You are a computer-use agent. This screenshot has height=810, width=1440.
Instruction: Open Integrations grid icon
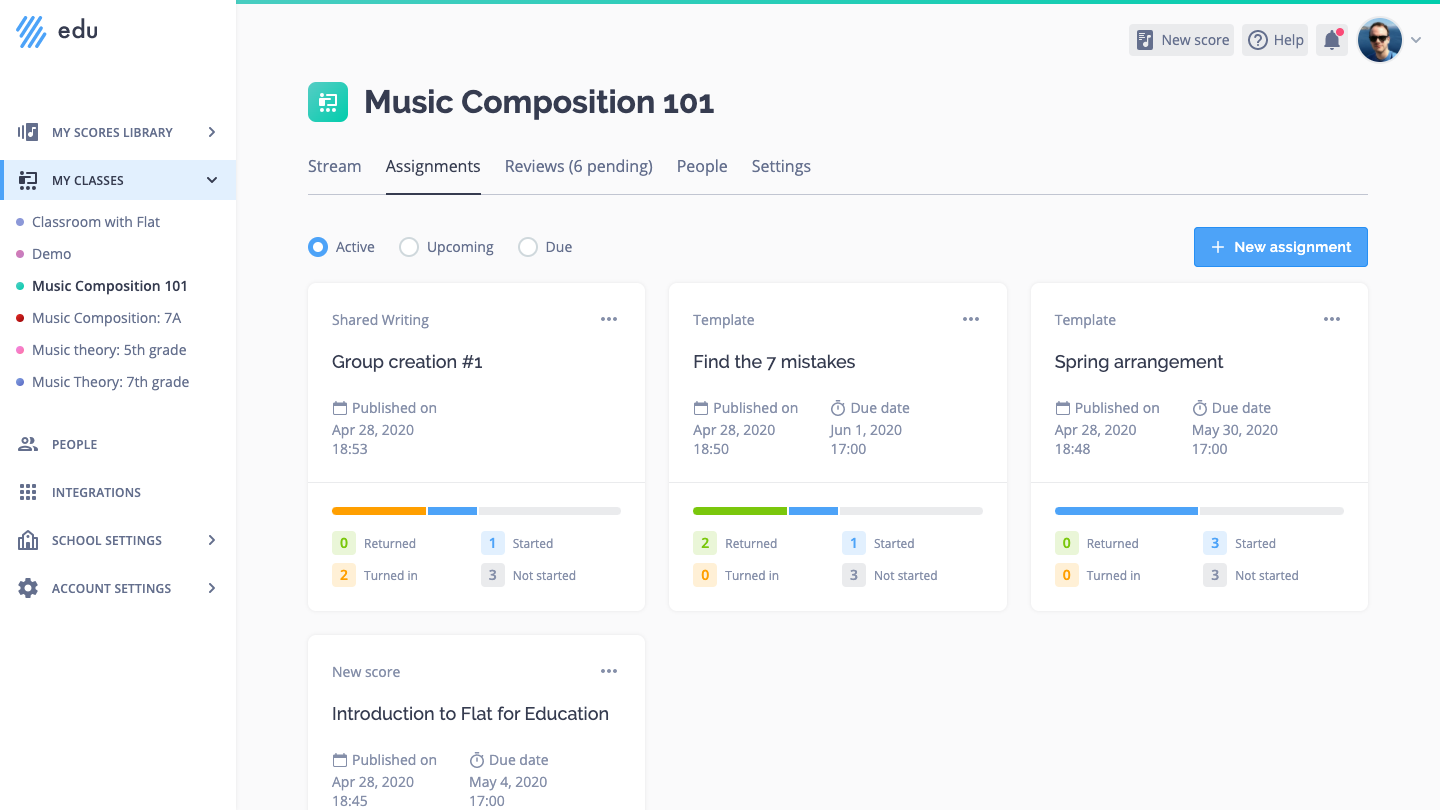click(28, 492)
